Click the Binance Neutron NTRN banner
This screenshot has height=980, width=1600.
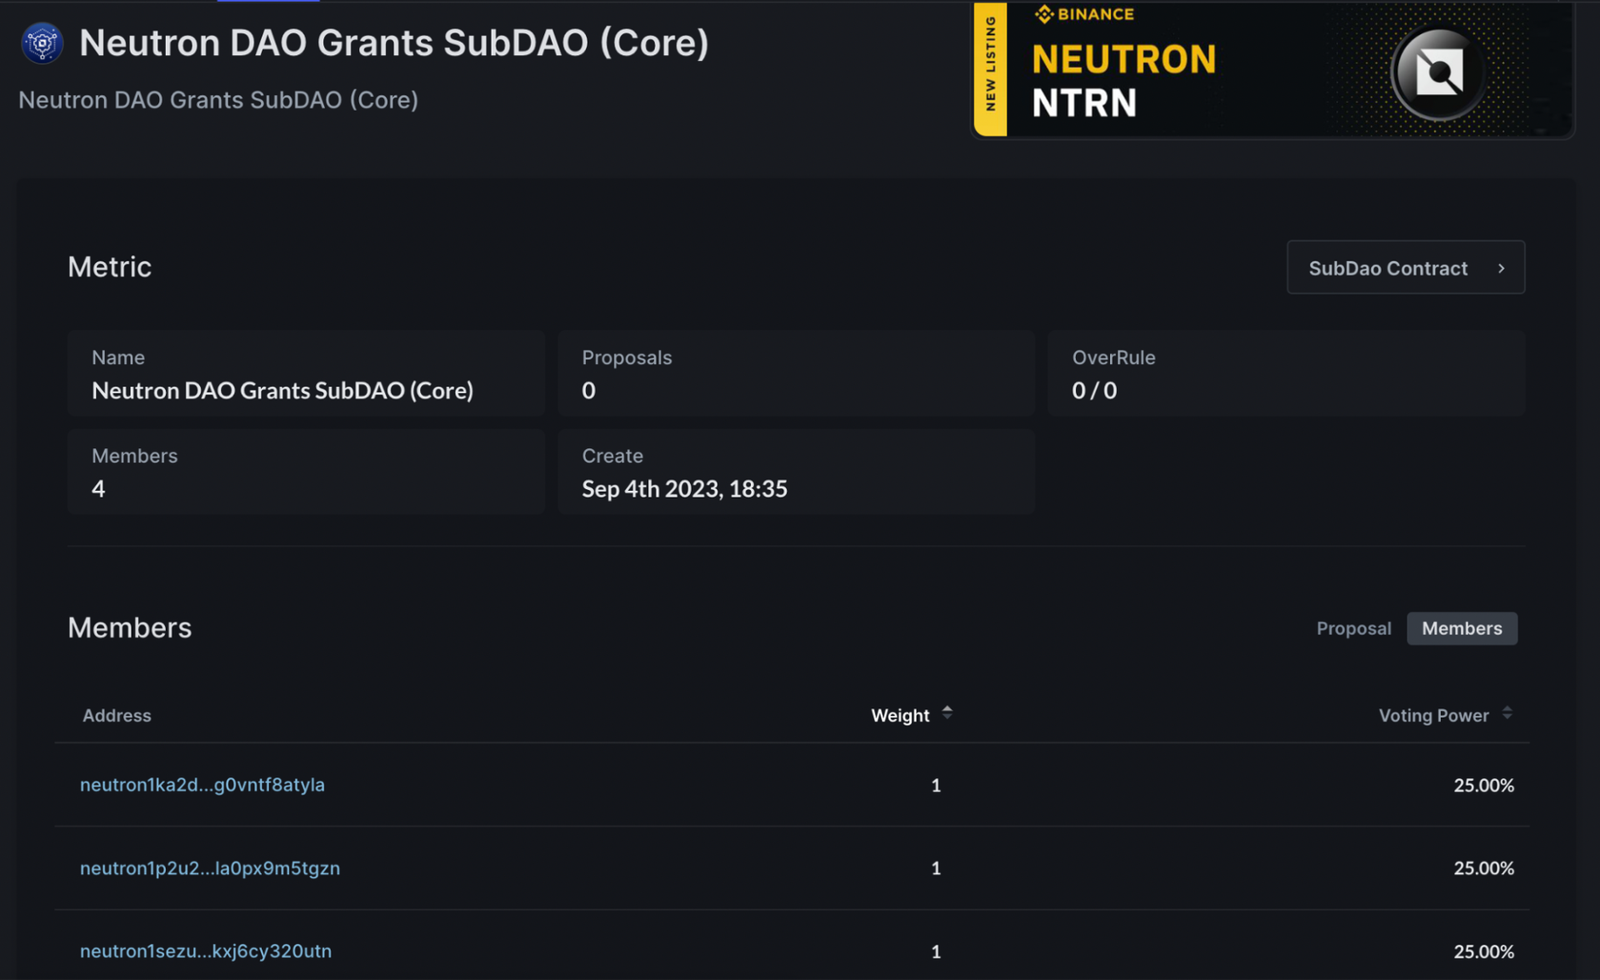[1273, 69]
